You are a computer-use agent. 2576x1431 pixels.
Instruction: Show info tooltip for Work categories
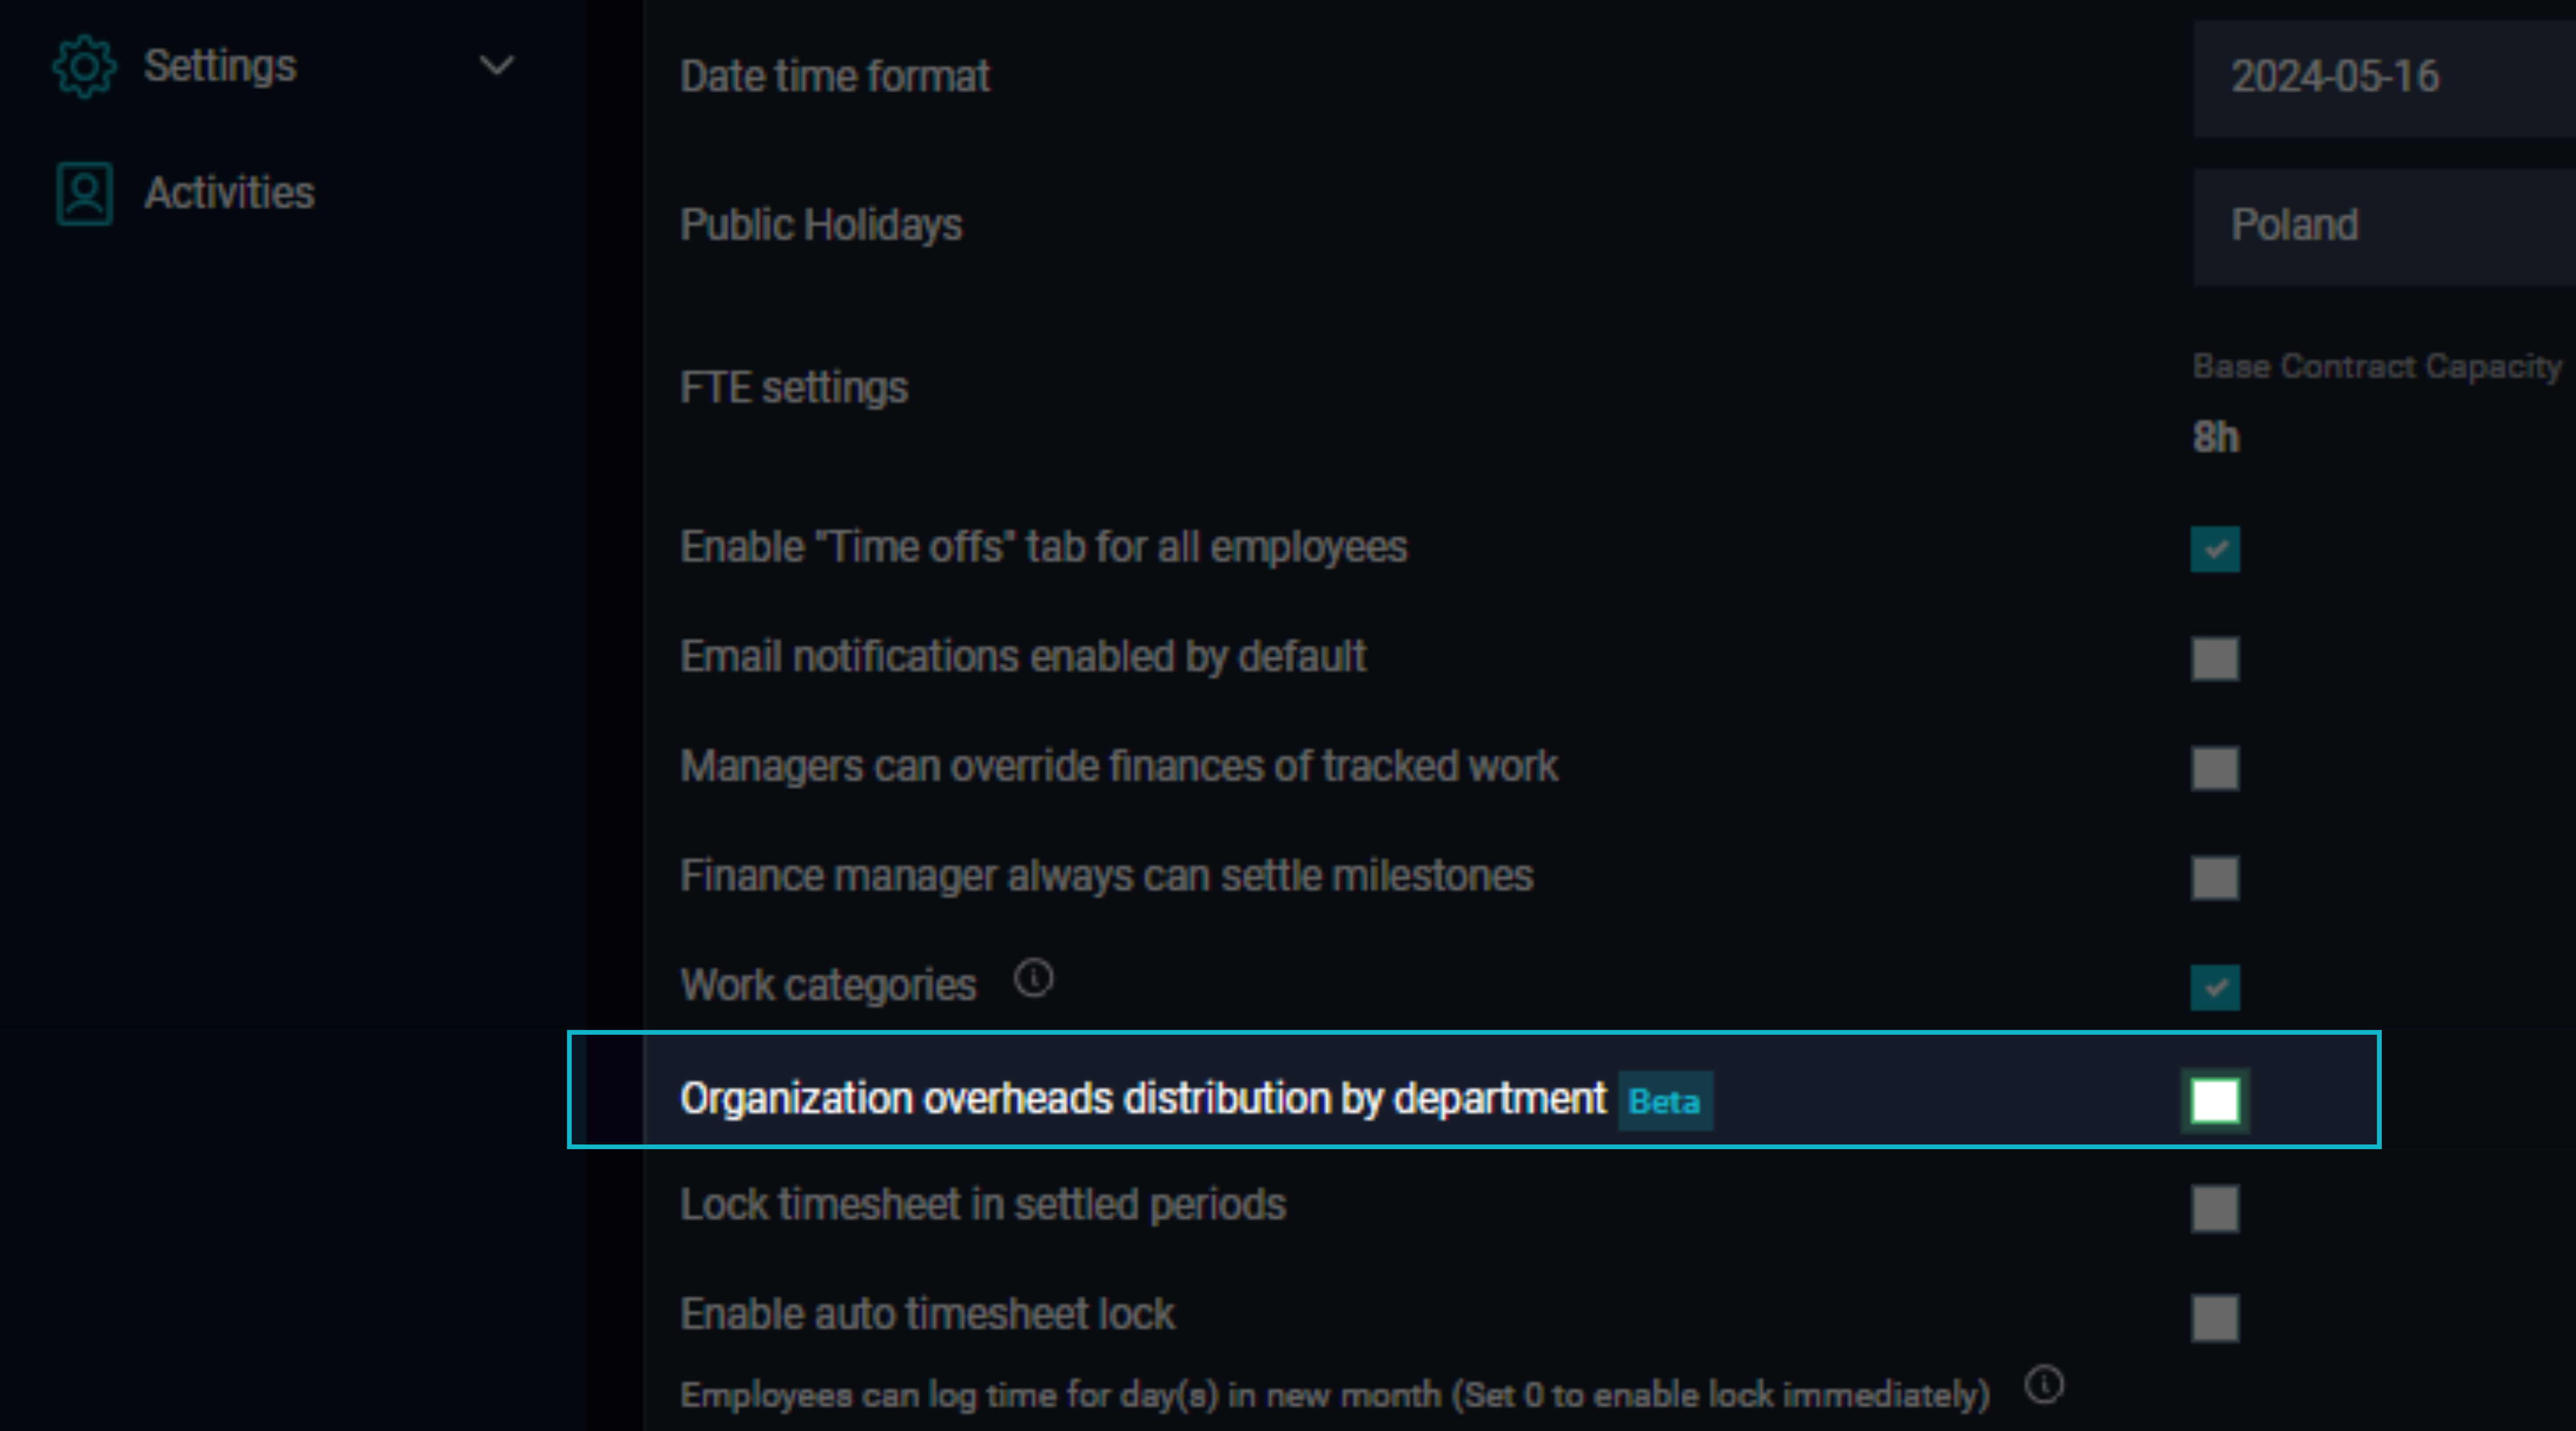(x=1033, y=979)
